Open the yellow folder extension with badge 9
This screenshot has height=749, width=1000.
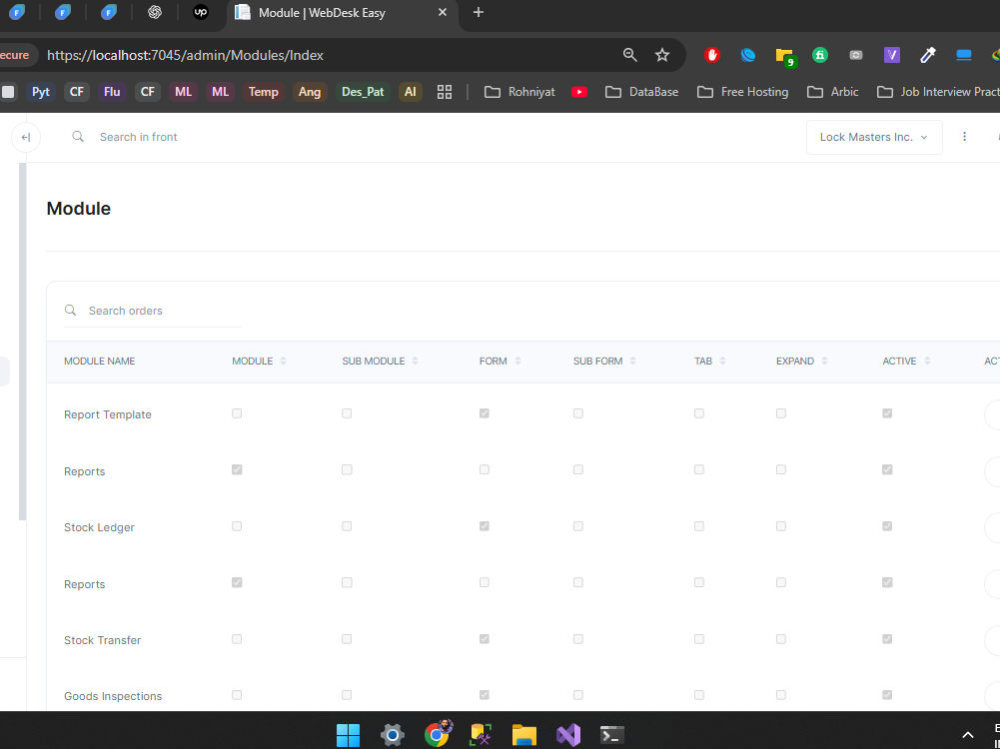784,56
